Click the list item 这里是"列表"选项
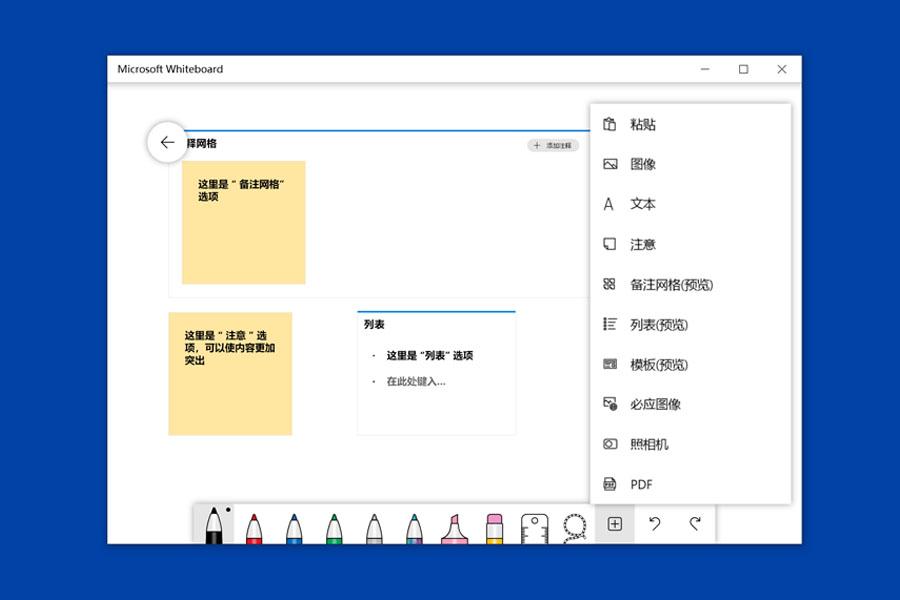The height and width of the screenshot is (600, 900). coord(429,356)
